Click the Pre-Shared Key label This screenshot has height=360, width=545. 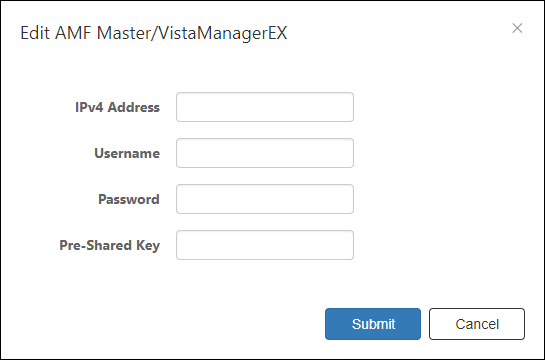click(109, 245)
